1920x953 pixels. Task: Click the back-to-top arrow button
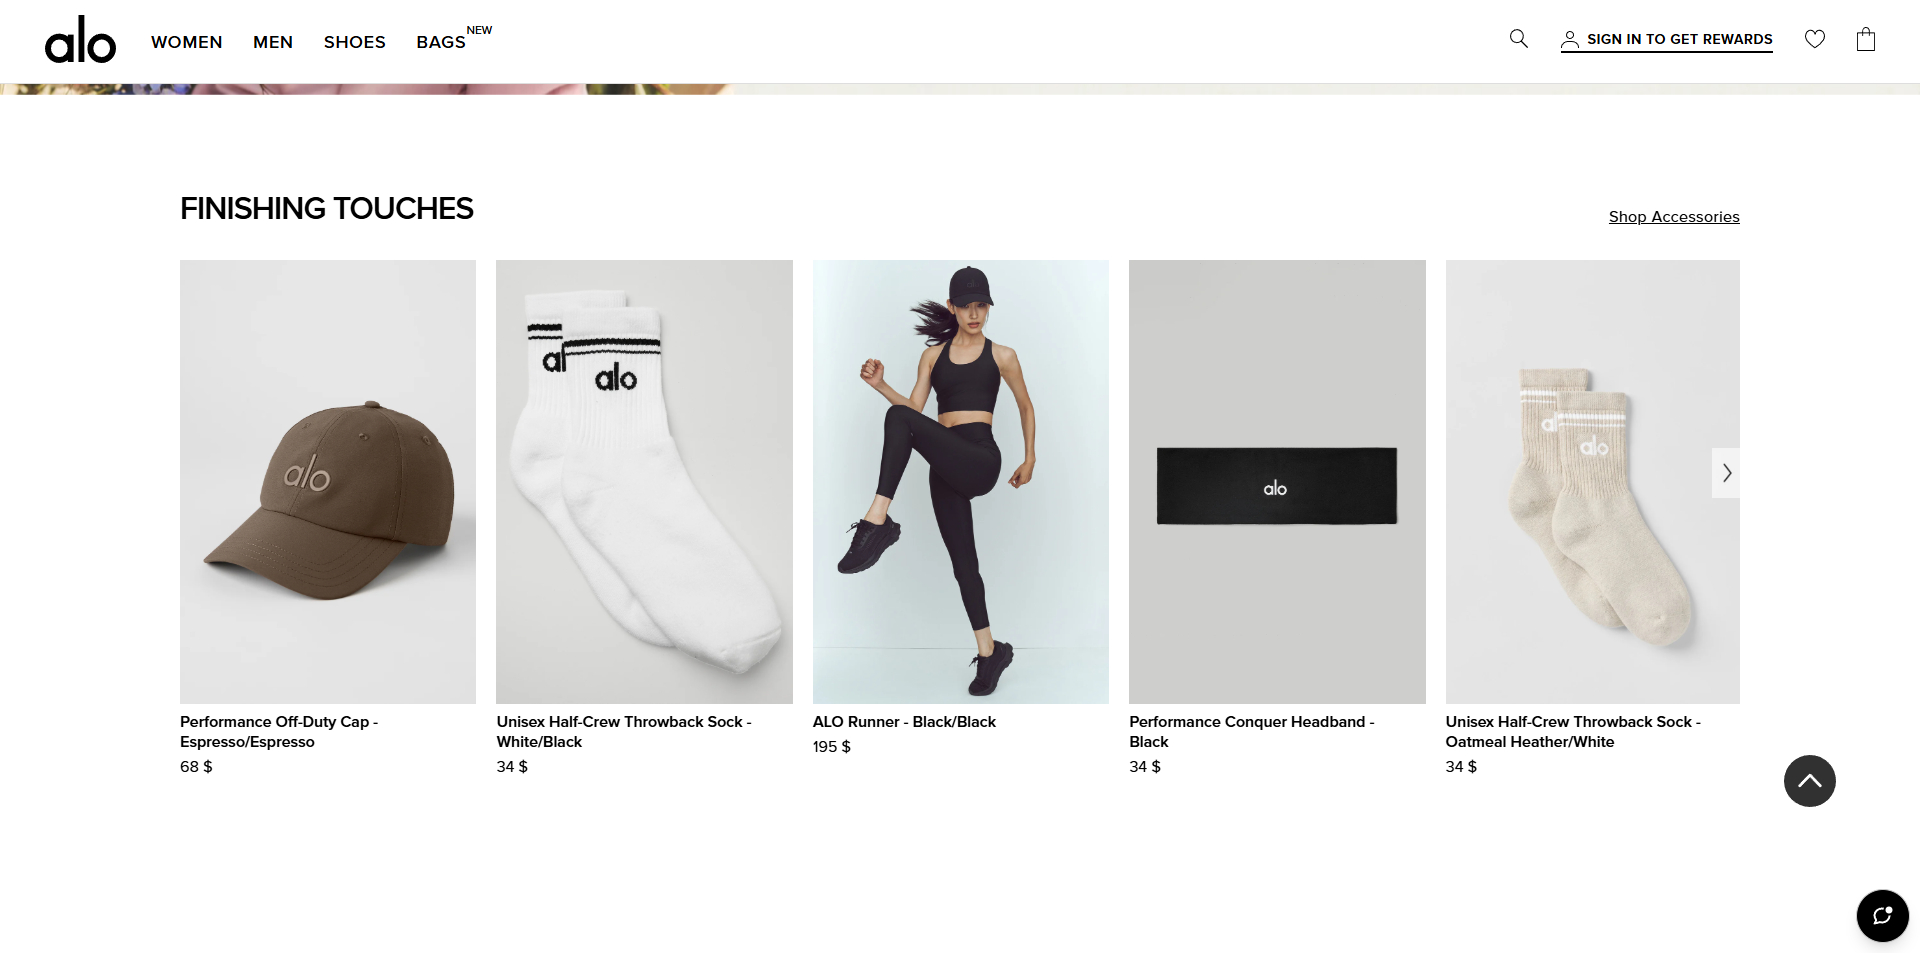1810,781
